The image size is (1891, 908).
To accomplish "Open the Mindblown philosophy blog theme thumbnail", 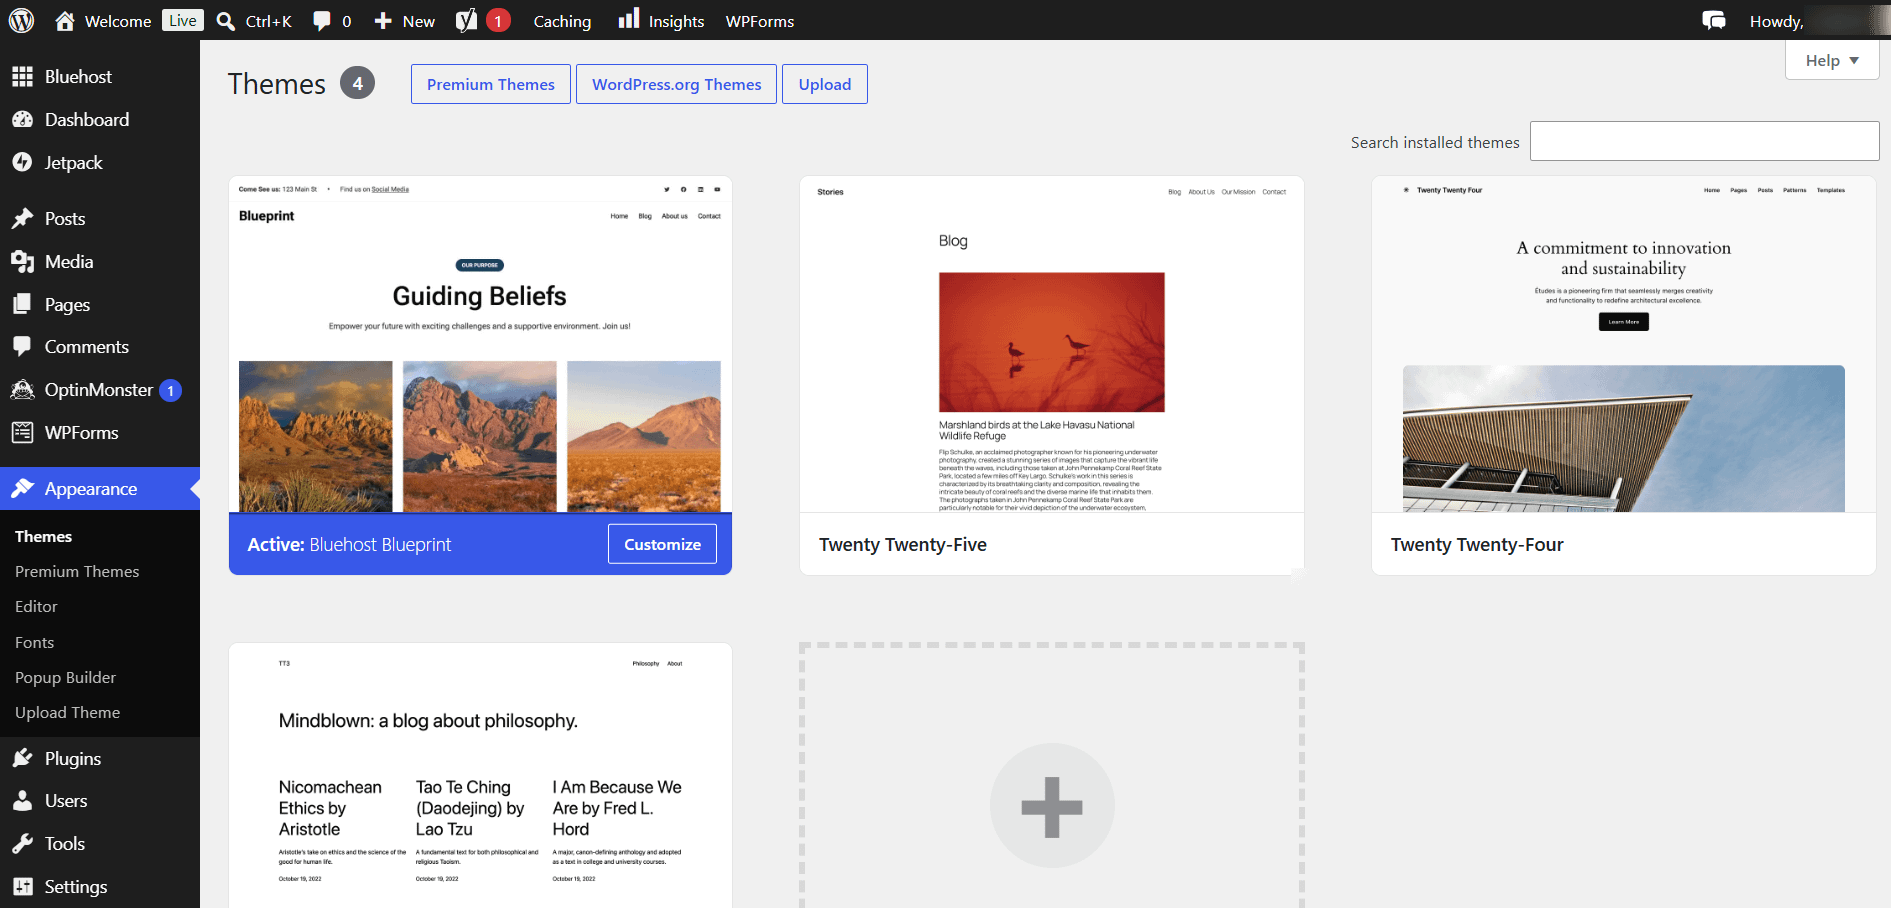I will pos(480,775).
